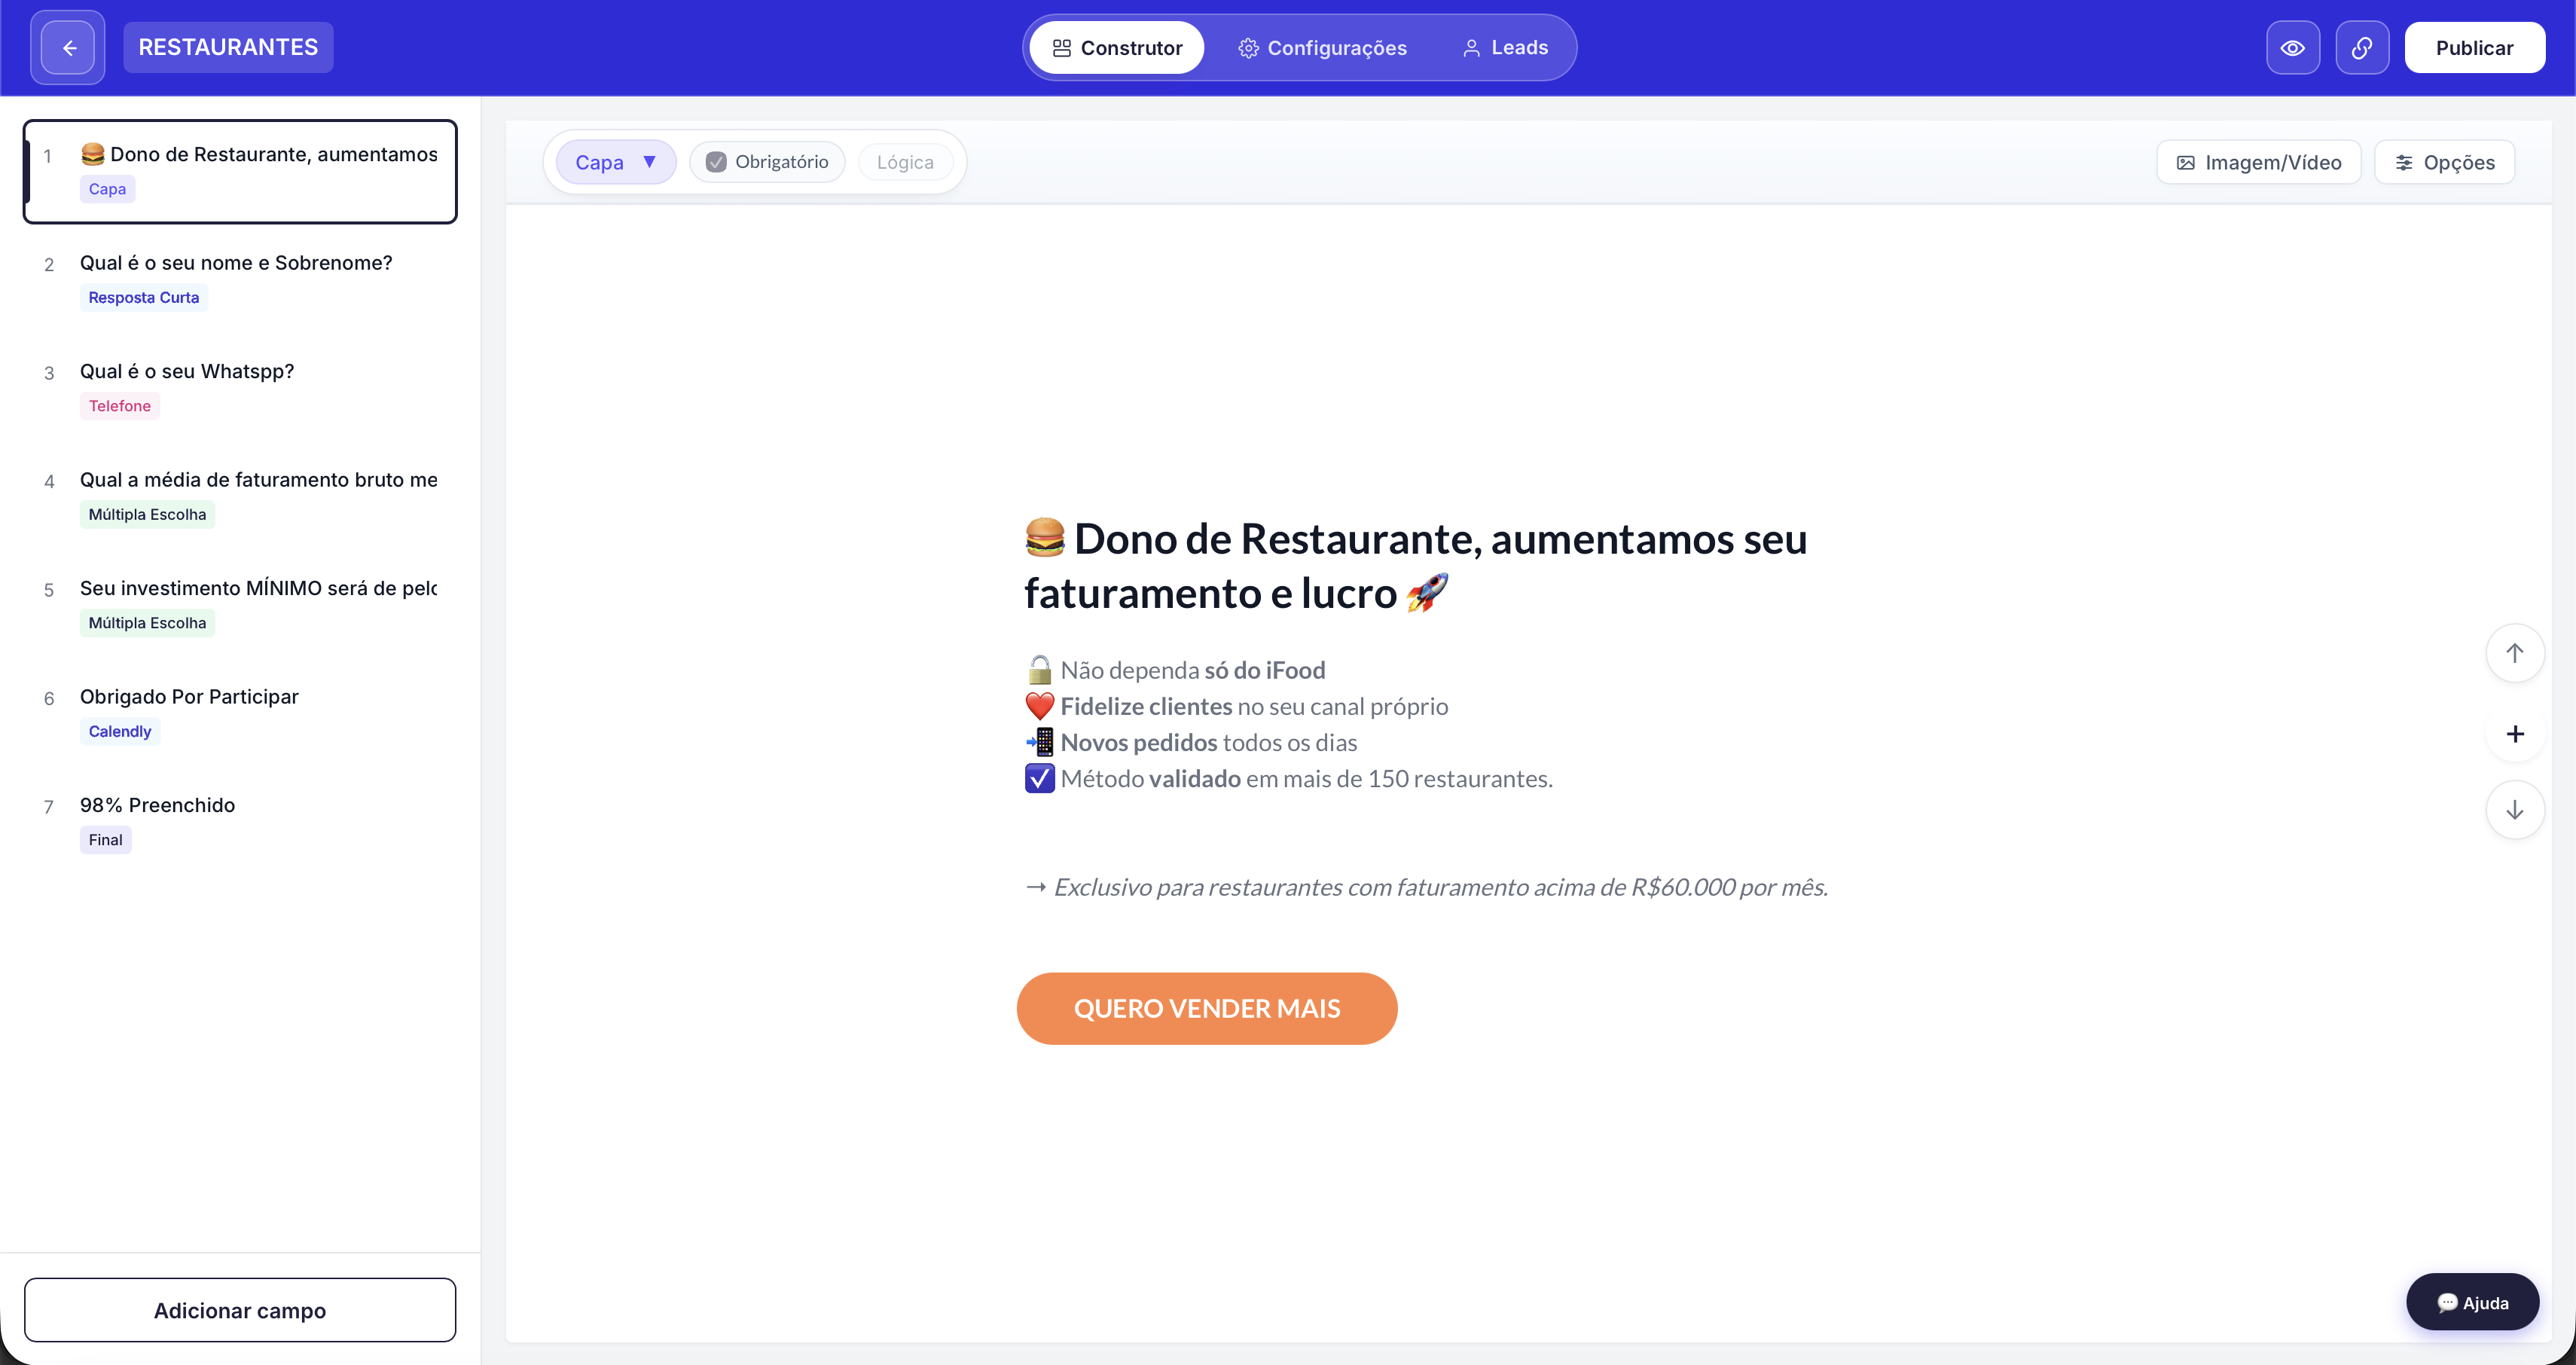
Task: Select the Construtor tab
Action: (x=1116, y=48)
